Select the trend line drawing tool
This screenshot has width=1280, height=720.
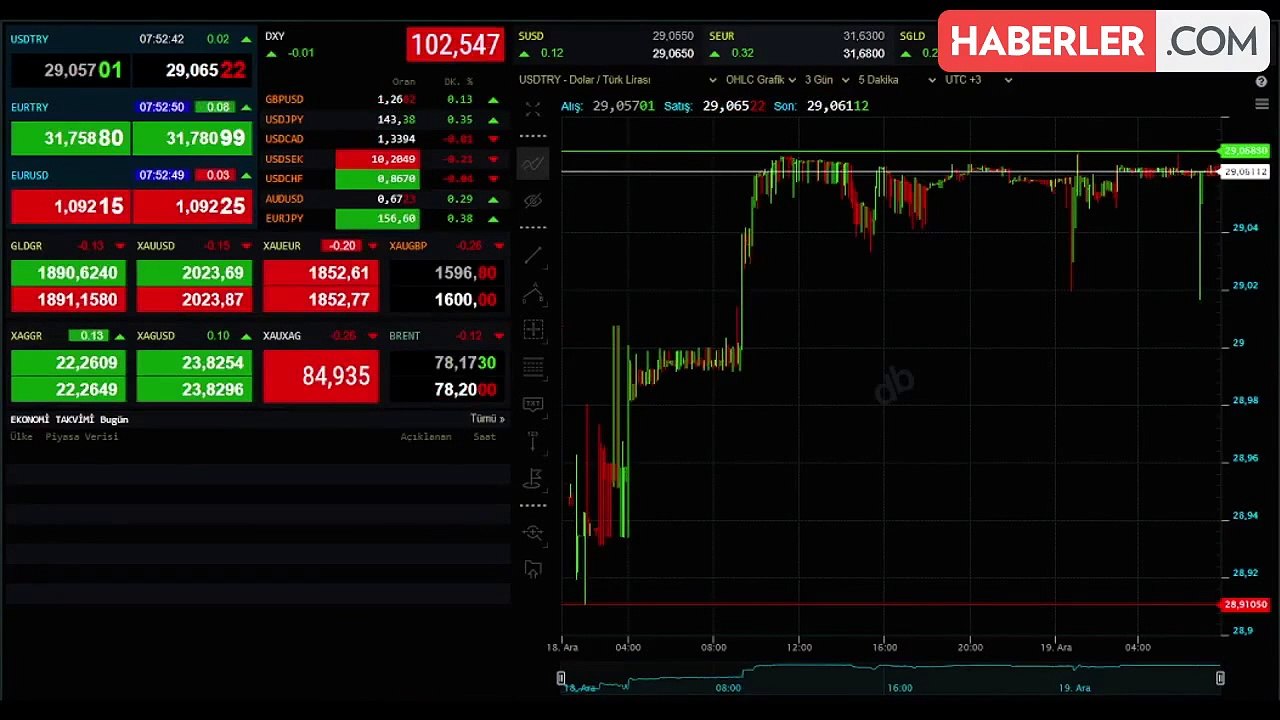(533, 256)
